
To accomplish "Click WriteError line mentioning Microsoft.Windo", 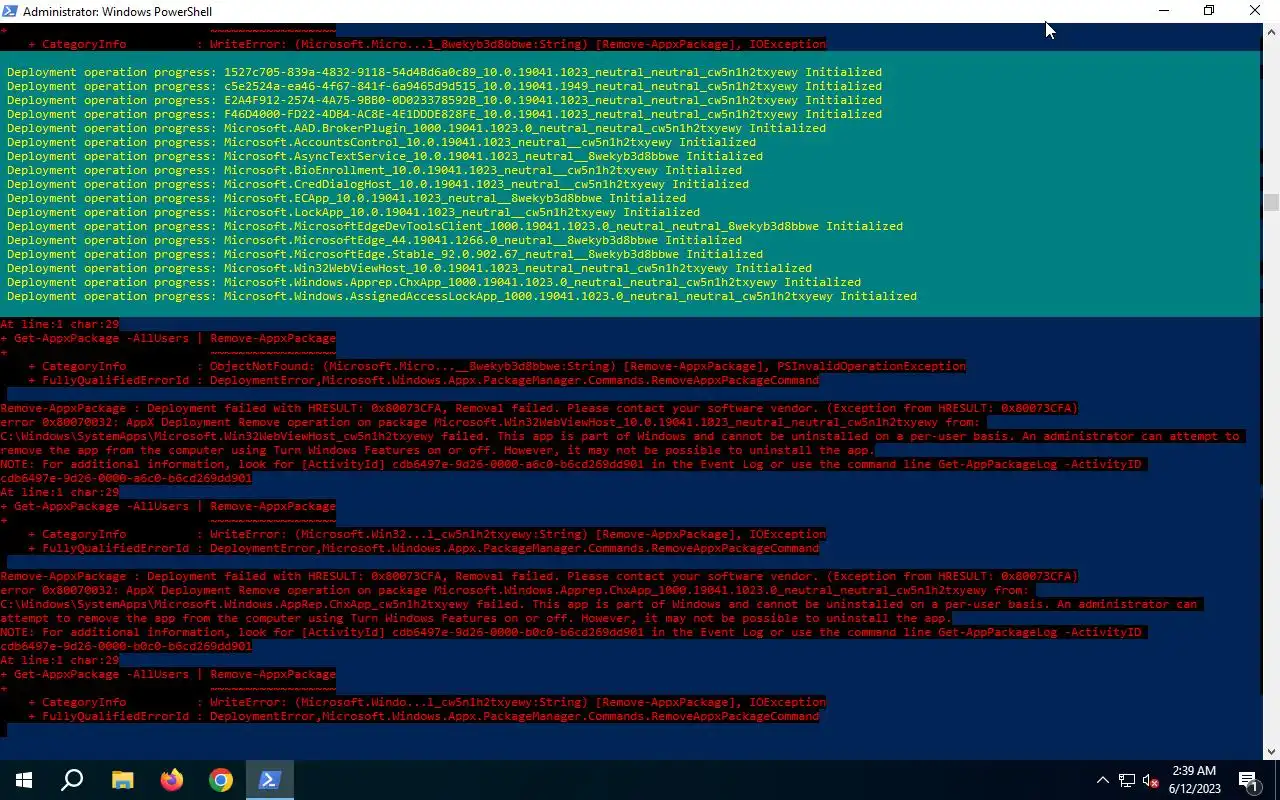I will [x=427, y=702].
